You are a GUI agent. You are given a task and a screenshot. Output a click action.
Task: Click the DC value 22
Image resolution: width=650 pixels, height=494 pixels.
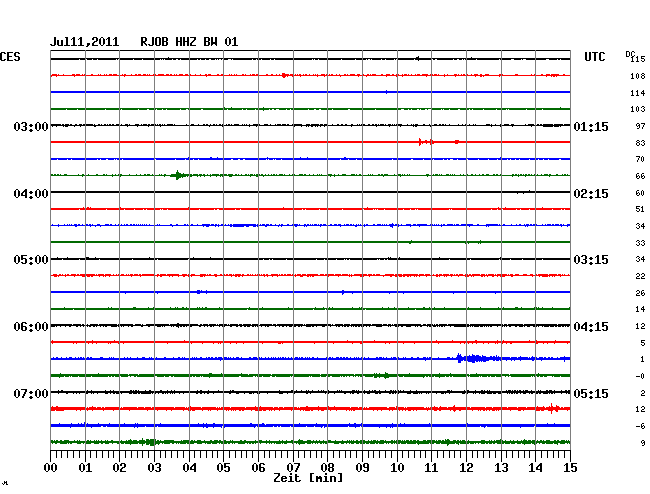[x=640, y=276]
